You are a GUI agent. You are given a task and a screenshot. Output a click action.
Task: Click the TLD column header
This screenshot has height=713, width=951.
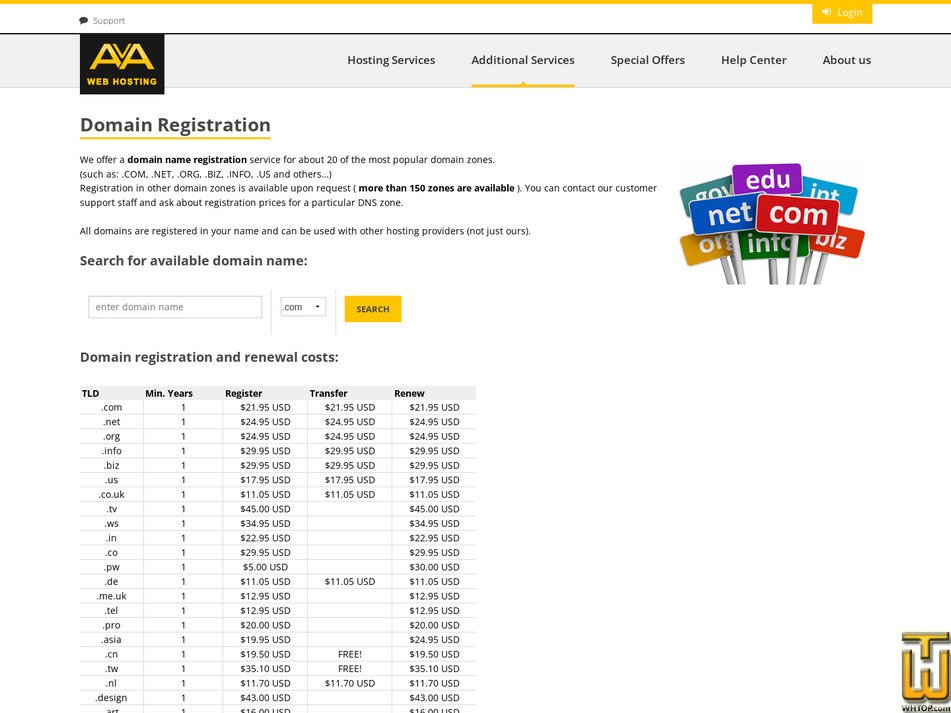(90, 393)
